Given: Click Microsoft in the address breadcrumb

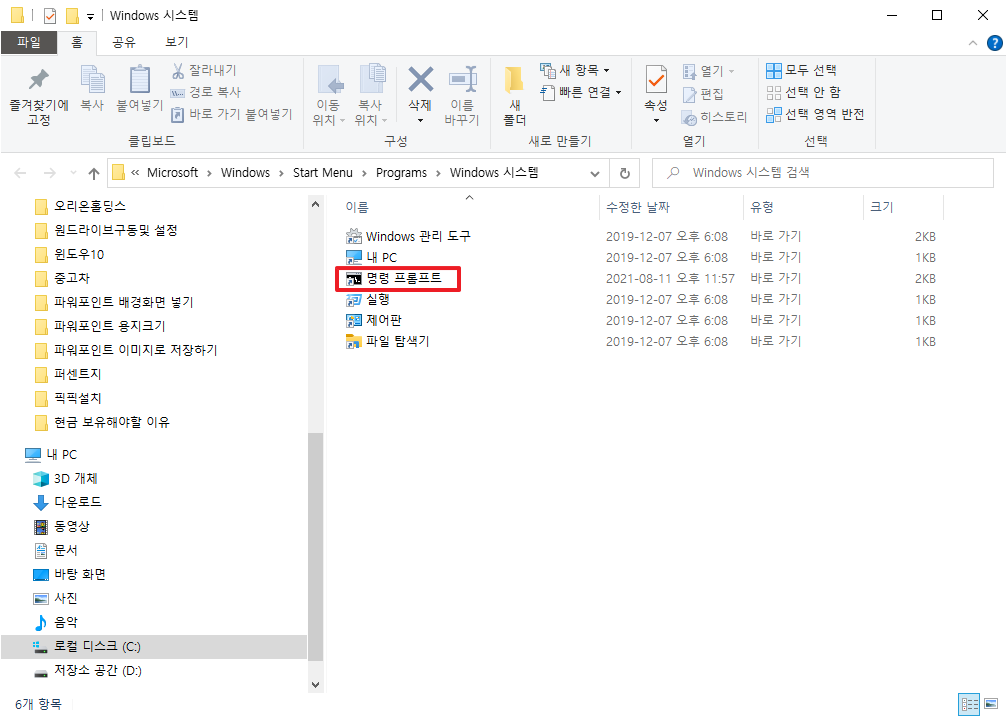Looking at the screenshot, I should coord(172,173).
